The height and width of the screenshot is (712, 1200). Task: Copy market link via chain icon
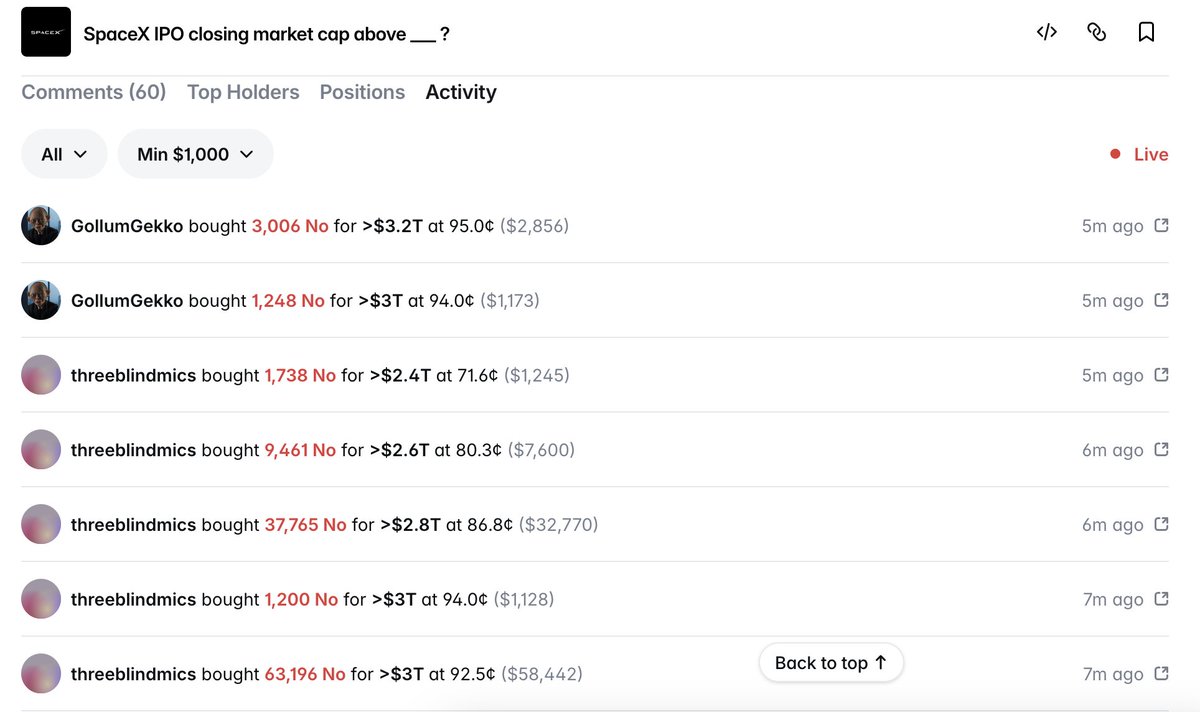point(1096,32)
